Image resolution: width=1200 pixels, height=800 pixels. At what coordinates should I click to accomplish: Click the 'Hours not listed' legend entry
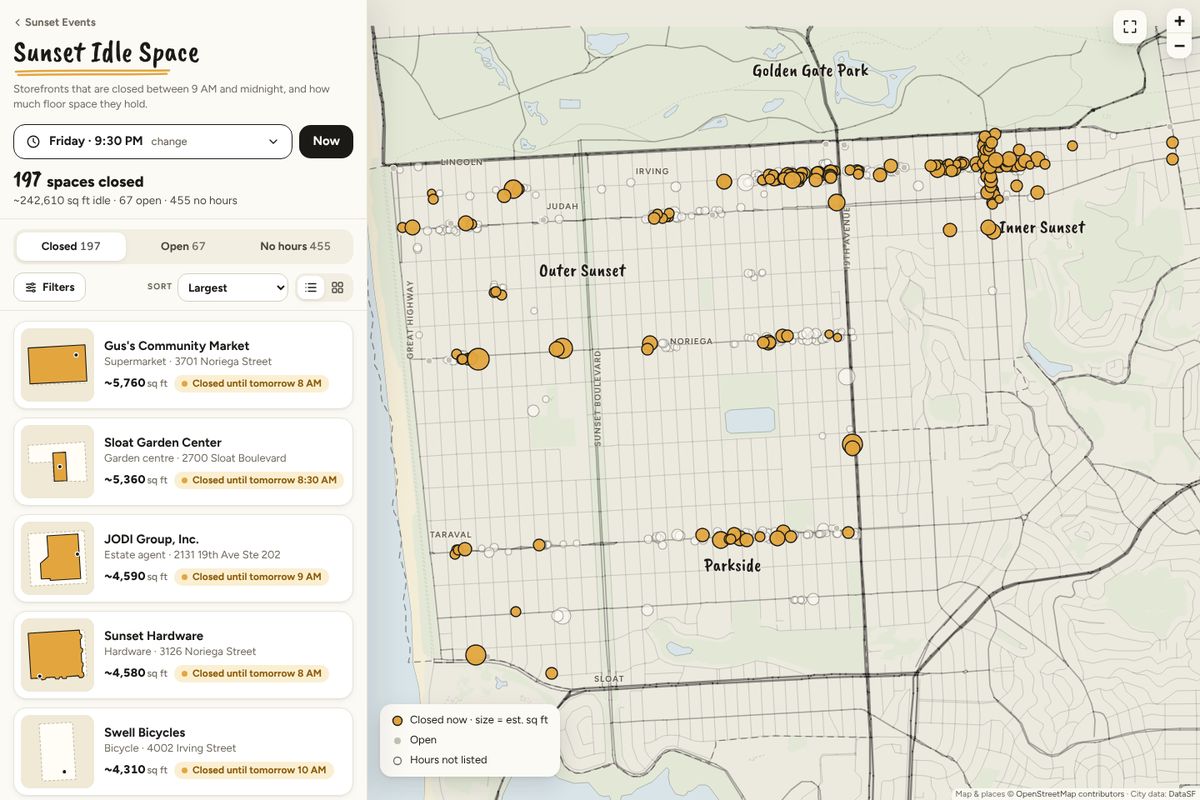[440, 760]
